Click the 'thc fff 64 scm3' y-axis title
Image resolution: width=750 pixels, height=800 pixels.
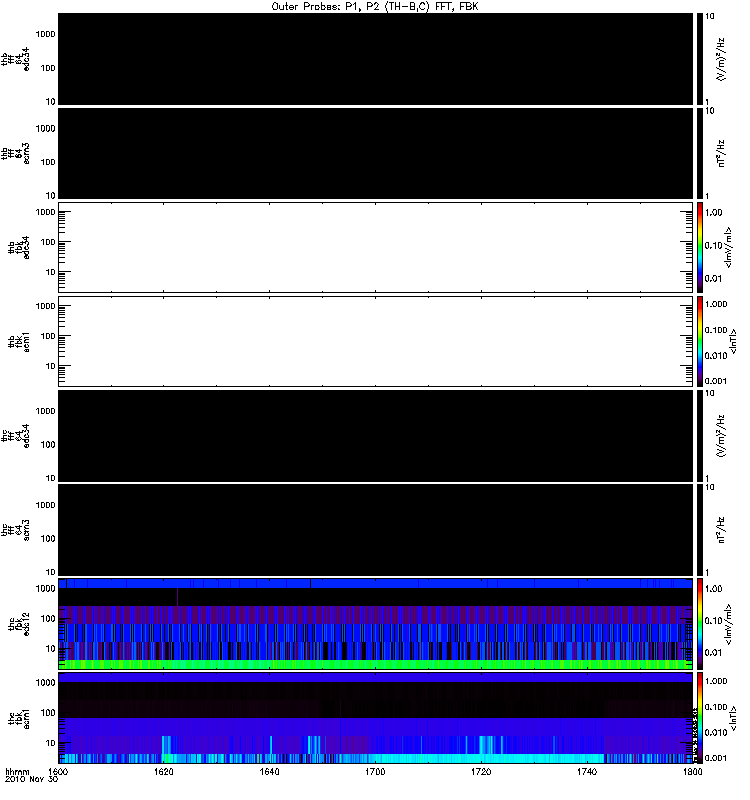tap(15, 530)
